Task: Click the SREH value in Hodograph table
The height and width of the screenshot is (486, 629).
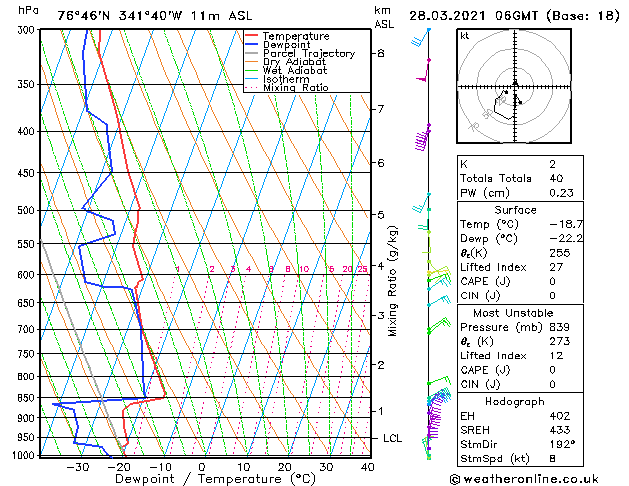Action: (560, 430)
